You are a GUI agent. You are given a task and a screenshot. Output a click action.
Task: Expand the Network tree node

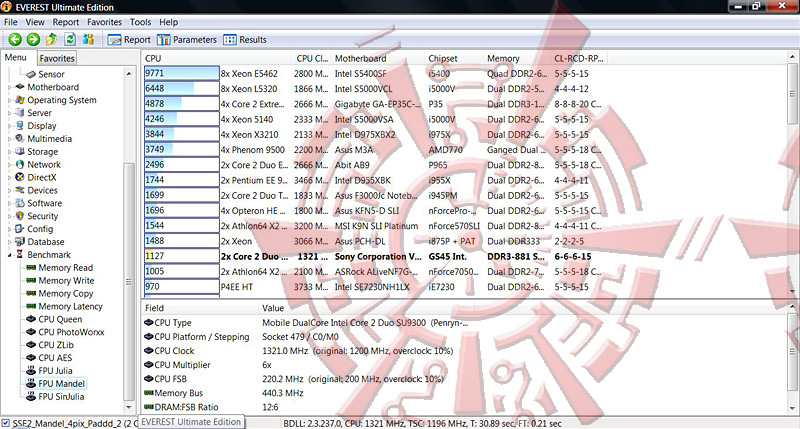tap(10, 164)
